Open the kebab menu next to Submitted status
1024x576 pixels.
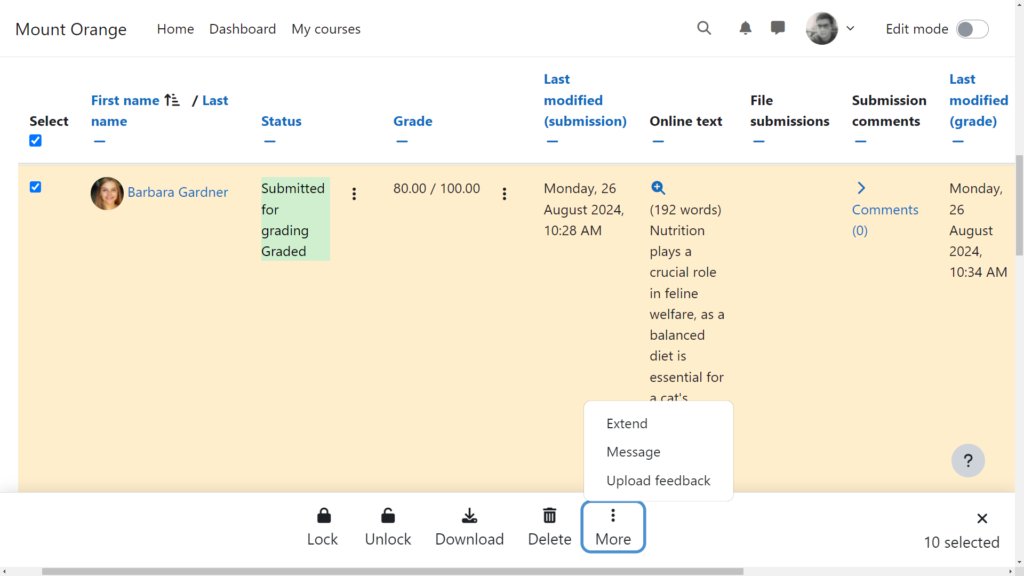354,193
